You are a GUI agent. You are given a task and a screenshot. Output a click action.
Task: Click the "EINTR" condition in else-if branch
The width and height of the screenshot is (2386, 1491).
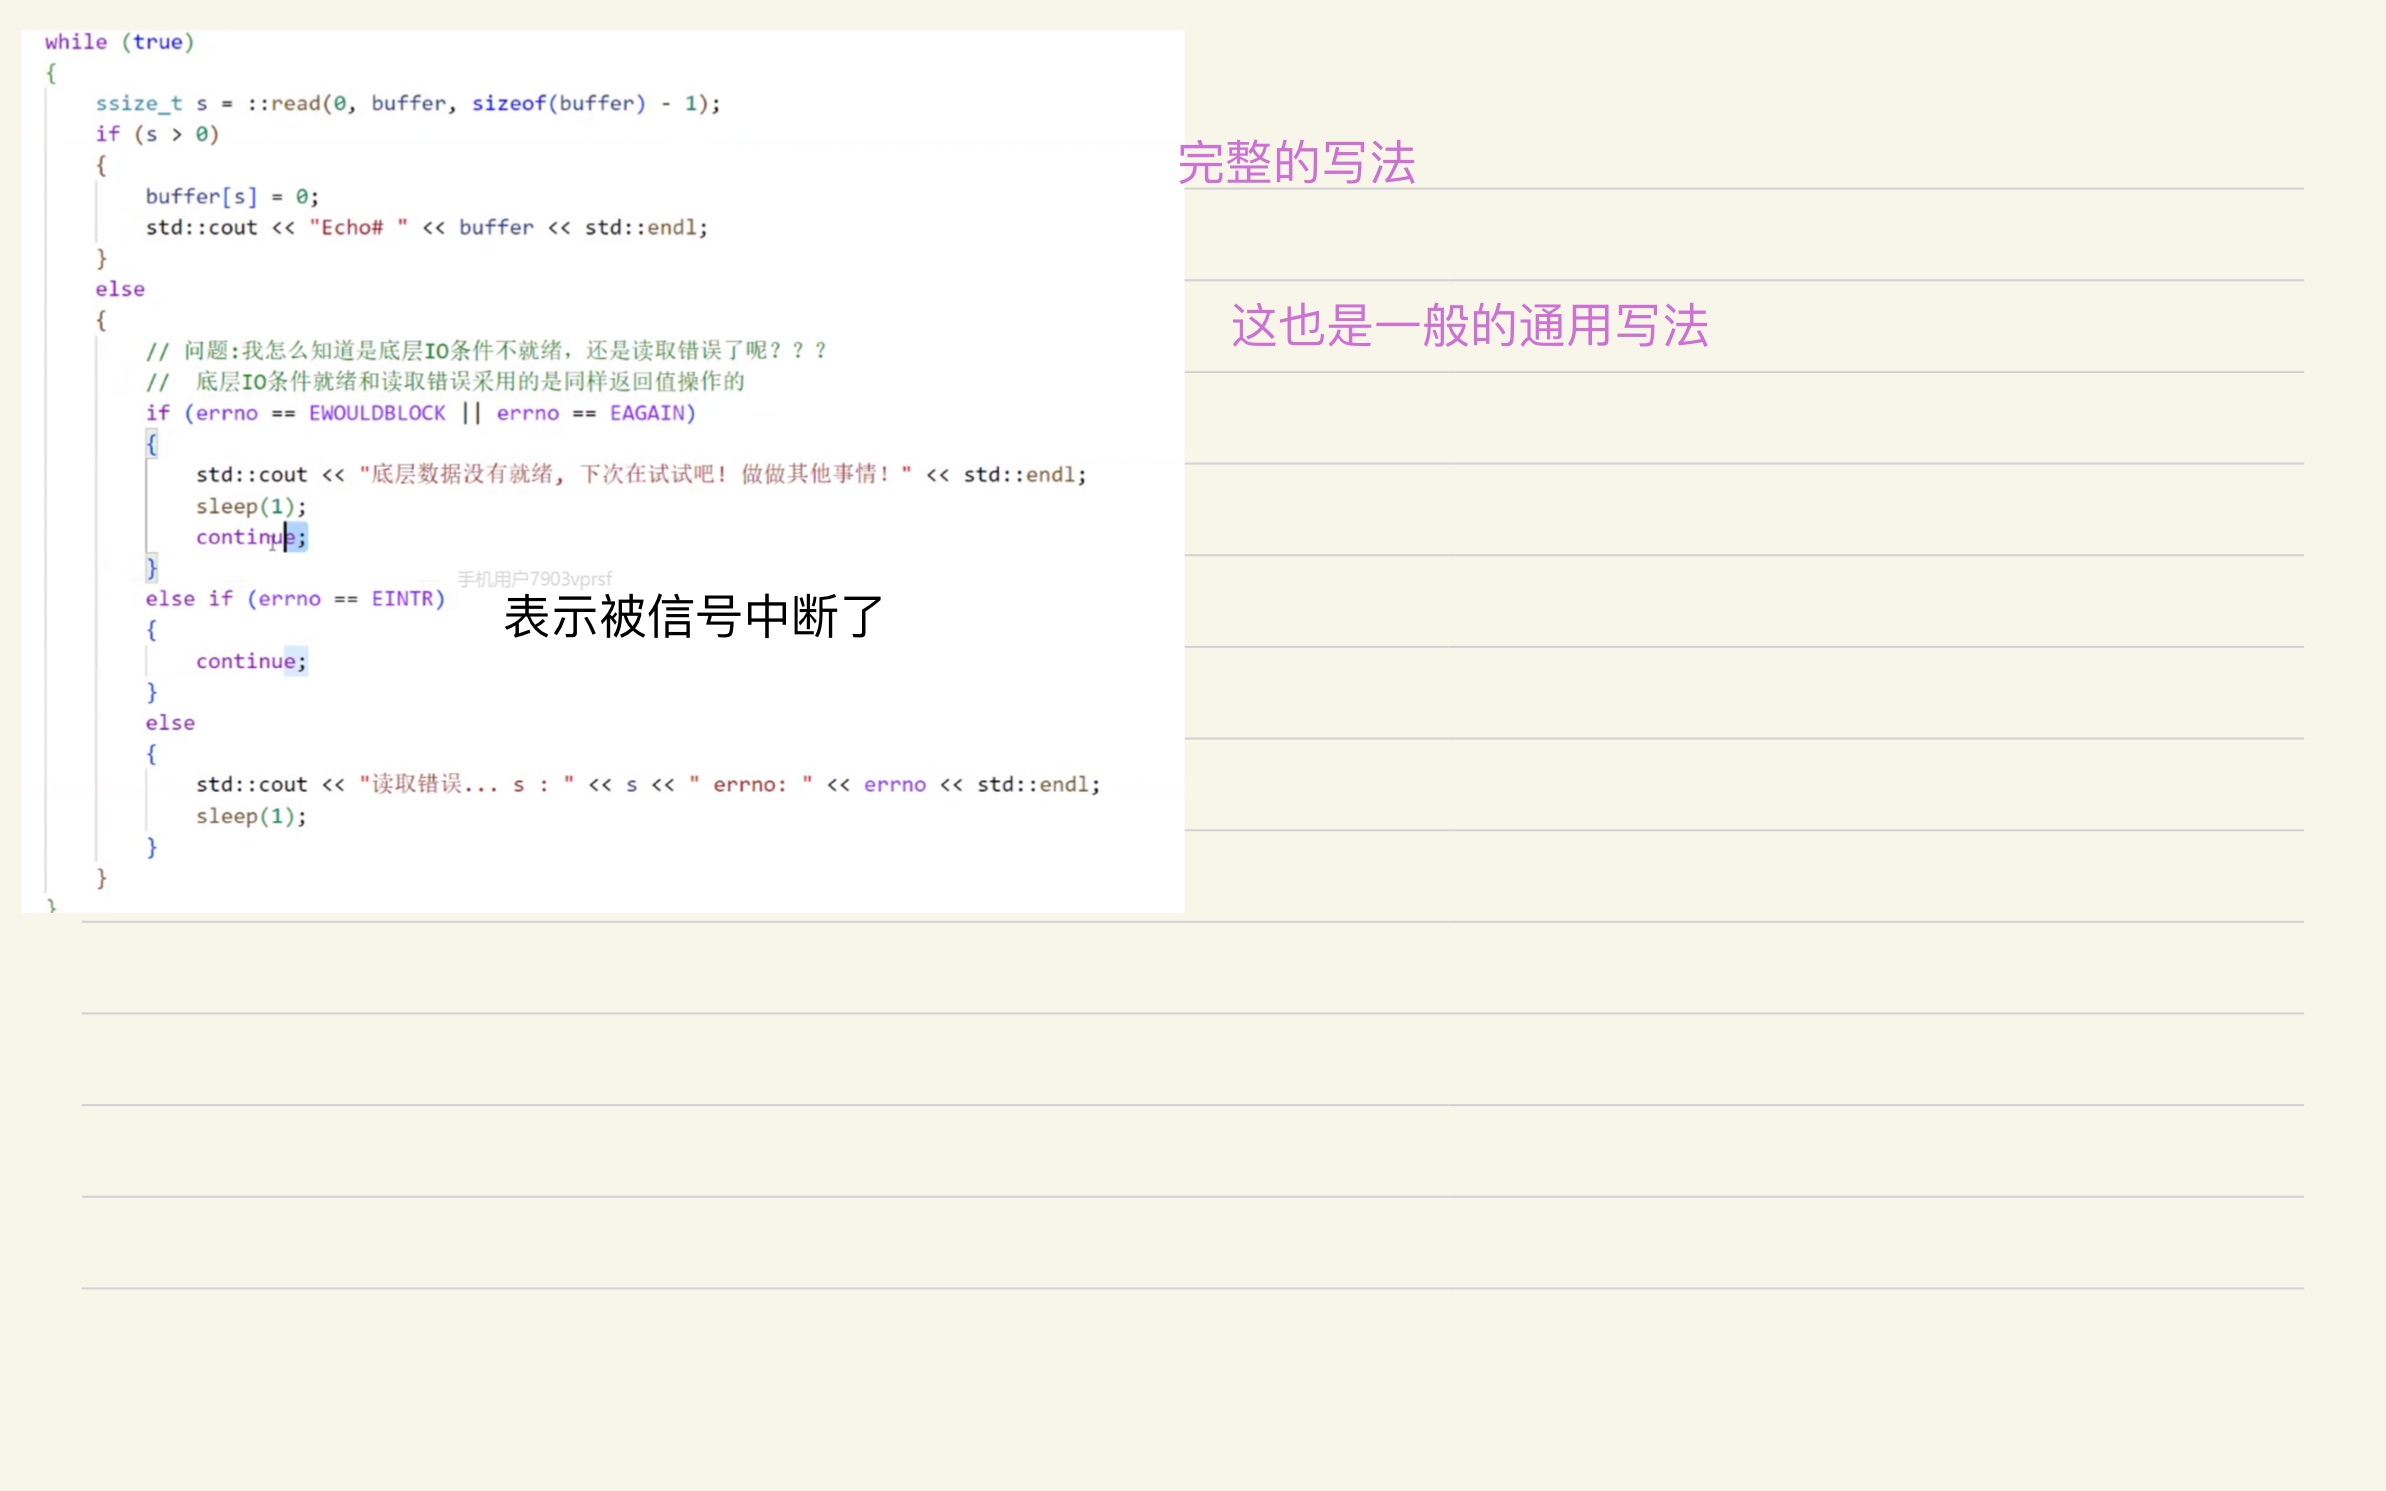[404, 598]
